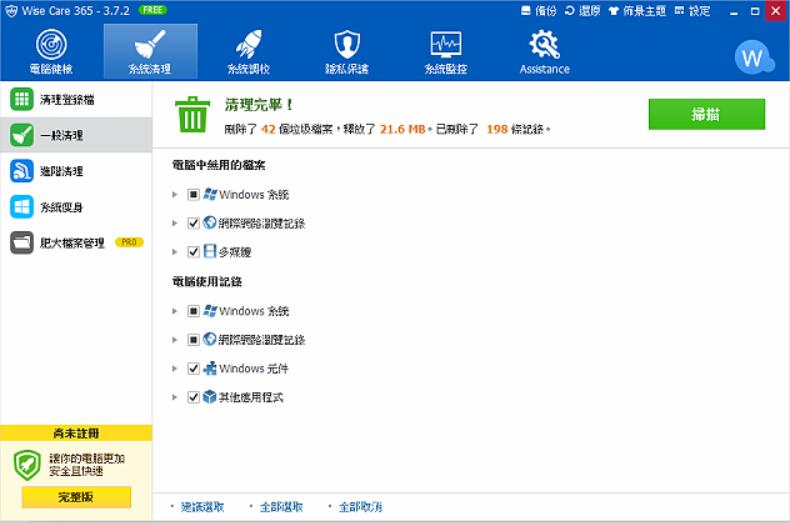Uncheck the 多媒體 checkbox
Viewport: 790px width, 523px height.
[193, 252]
